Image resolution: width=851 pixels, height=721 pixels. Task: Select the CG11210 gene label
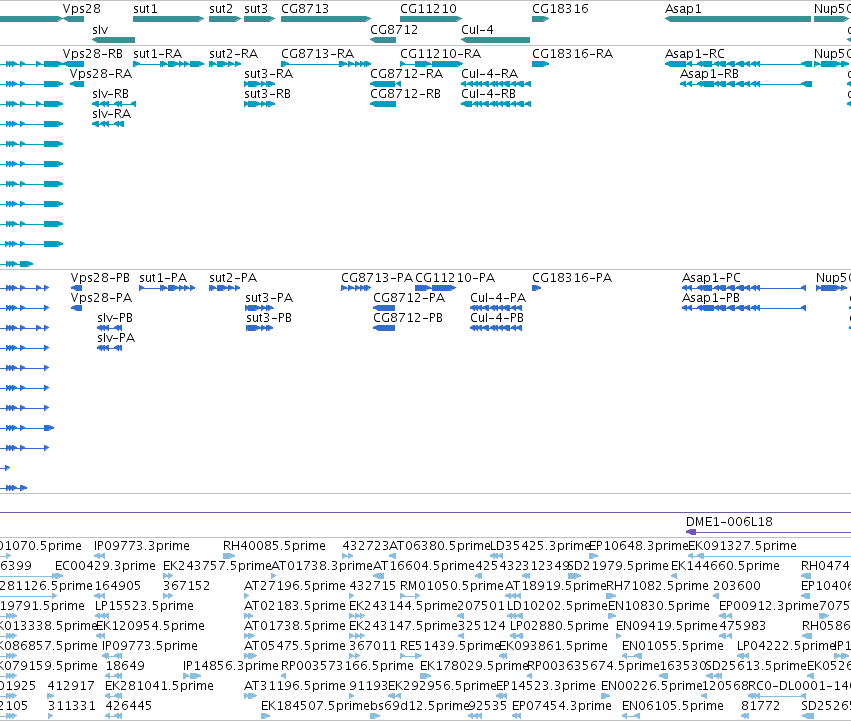tap(428, 9)
